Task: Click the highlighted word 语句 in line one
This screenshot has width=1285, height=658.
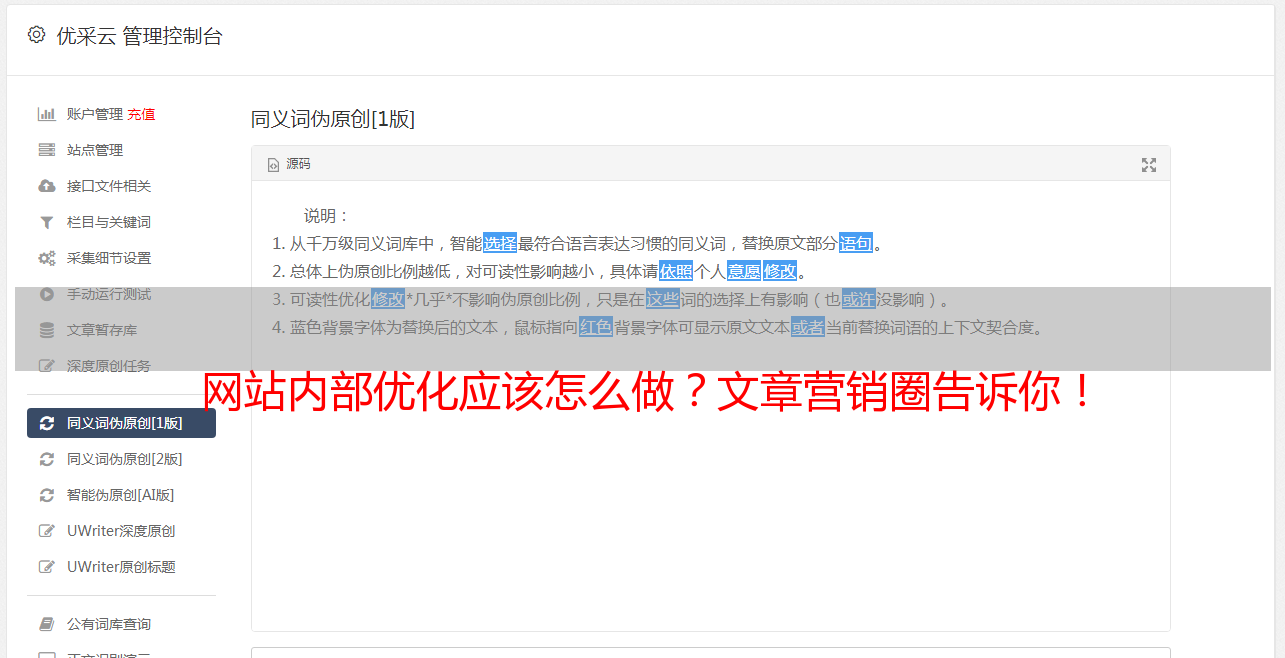Action: point(856,243)
